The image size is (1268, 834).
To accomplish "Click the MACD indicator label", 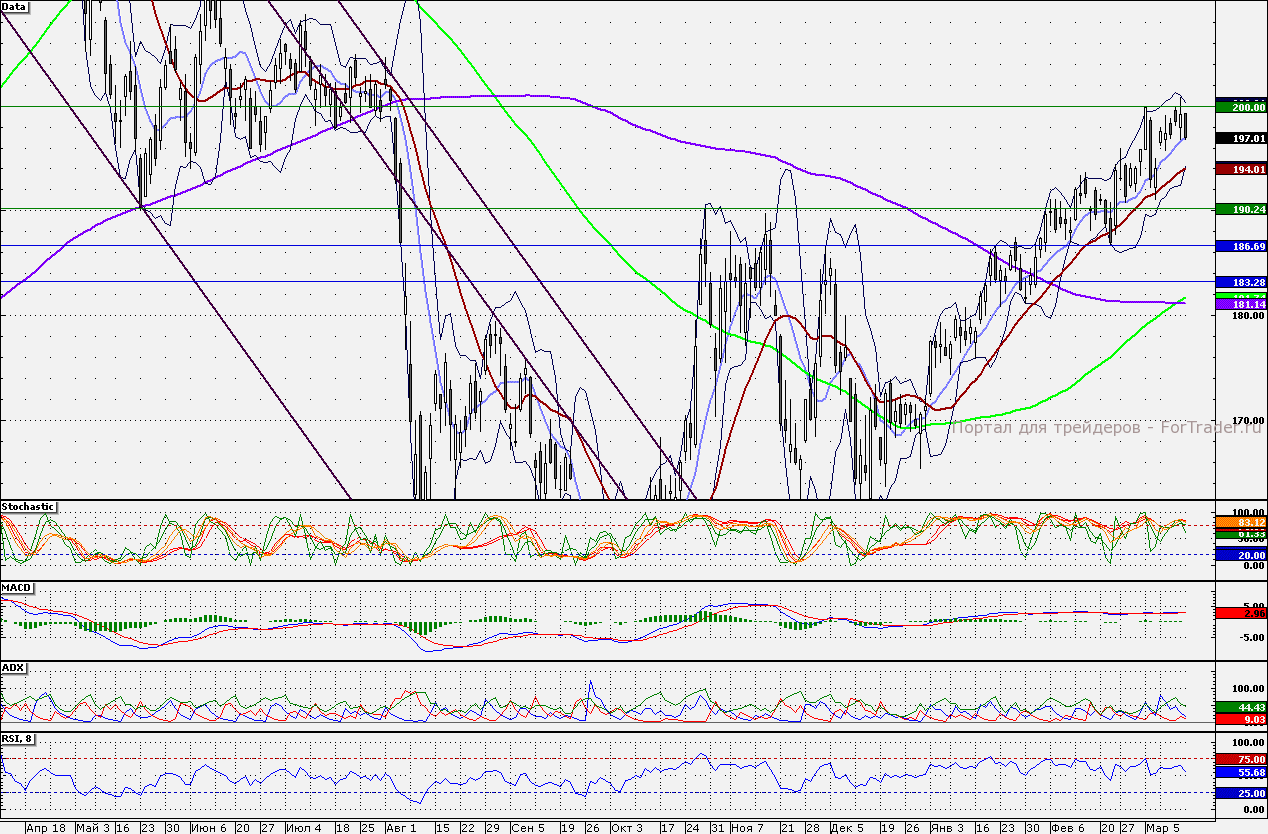I will pyautogui.click(x=15, y=587).
